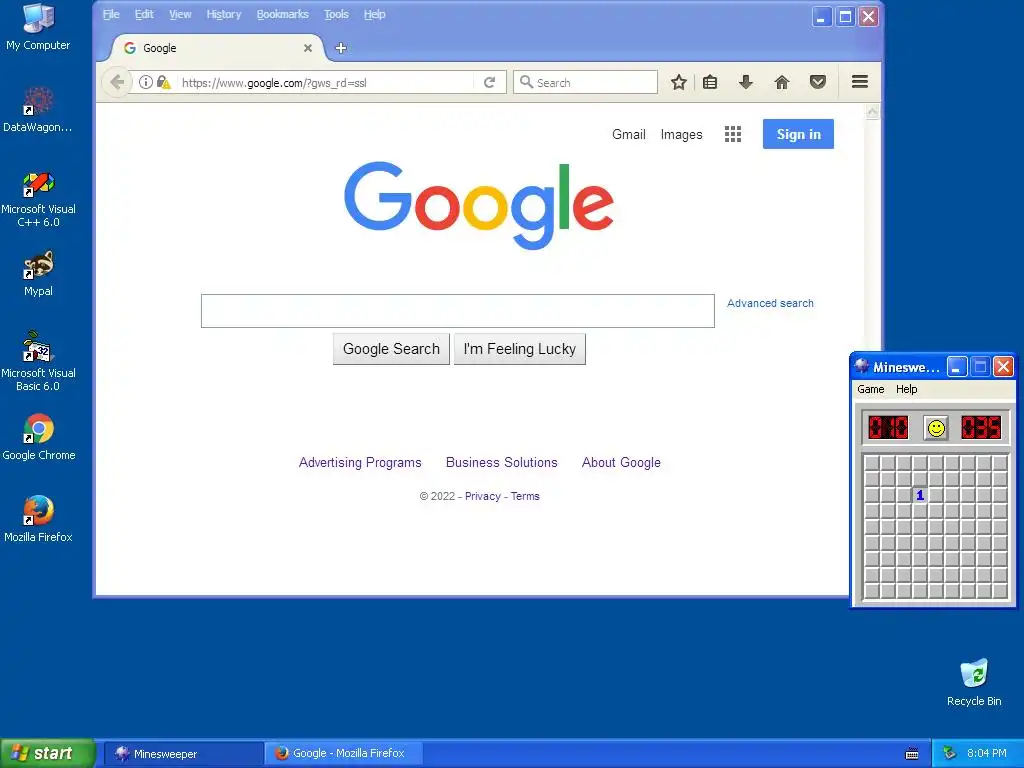
Task: Click the Minesweeper timer display
Action: [981, 428]
